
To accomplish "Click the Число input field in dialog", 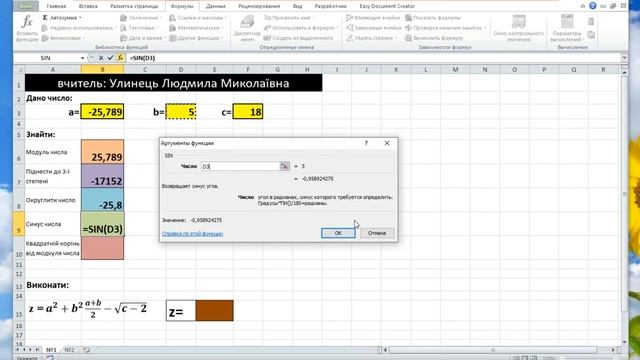I will click(240, 166).
